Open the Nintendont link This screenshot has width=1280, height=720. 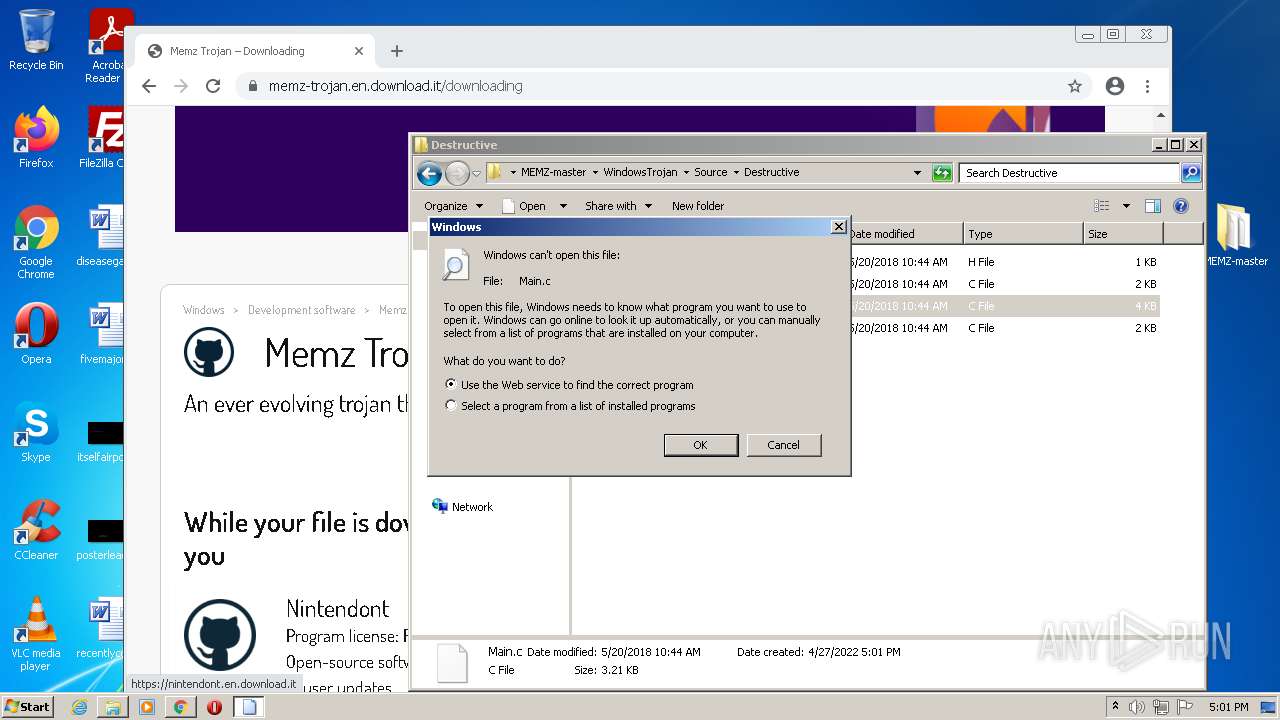tap(337, 609)
